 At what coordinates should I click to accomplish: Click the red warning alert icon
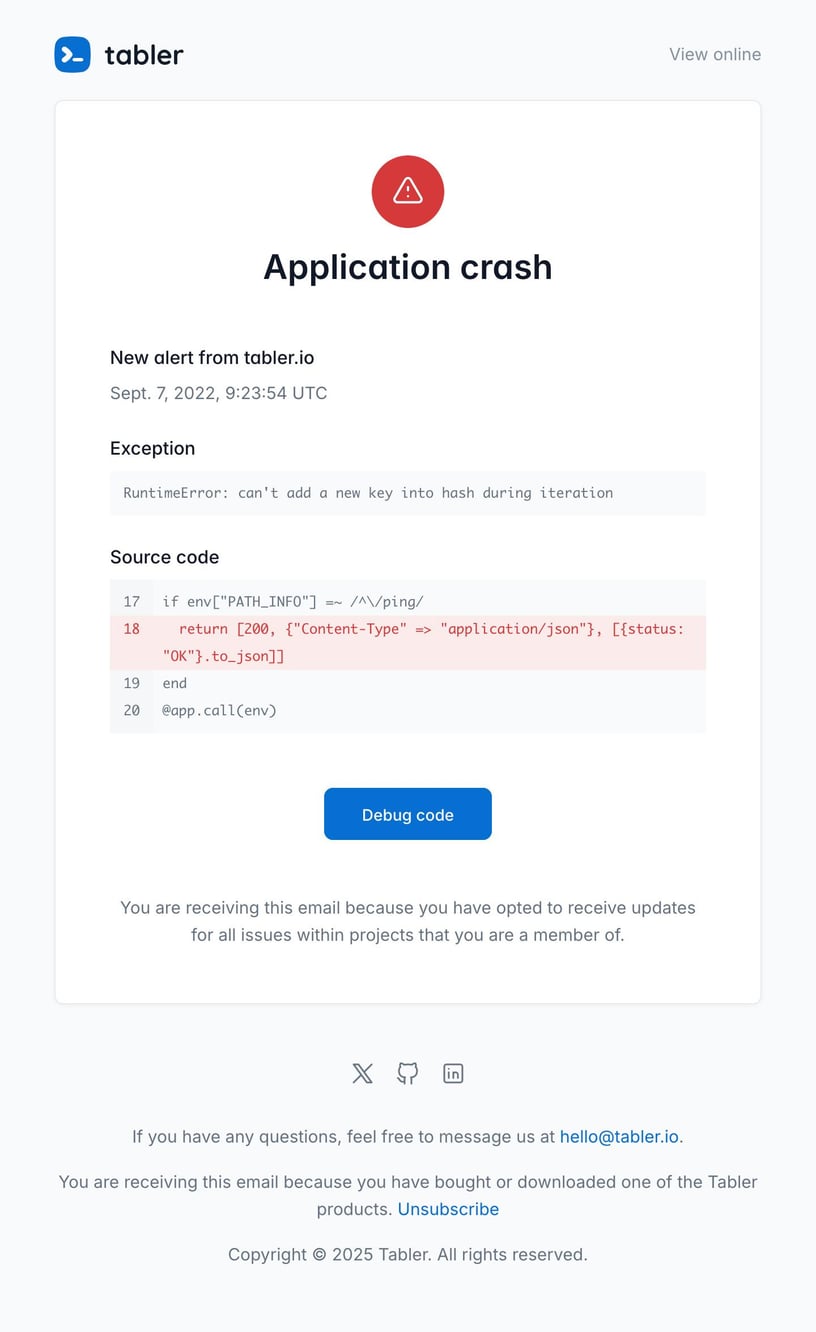click(408, 191)
